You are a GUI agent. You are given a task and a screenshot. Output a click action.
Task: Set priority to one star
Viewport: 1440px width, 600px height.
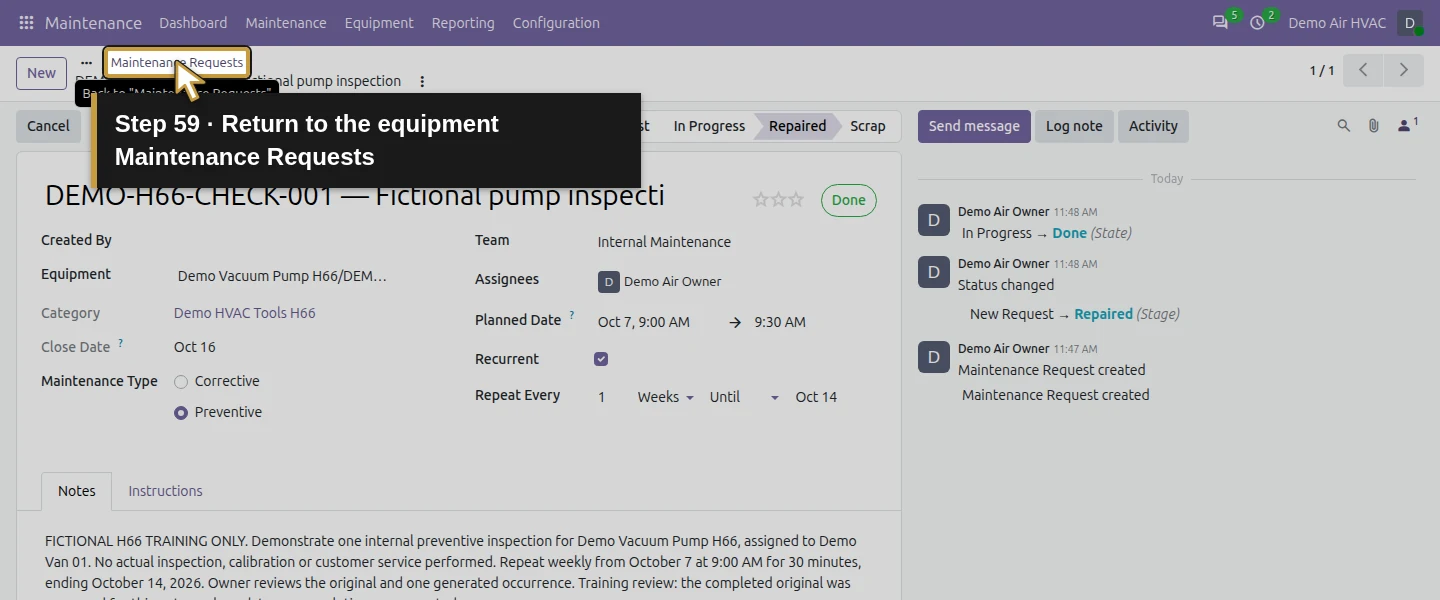(761, 200)
